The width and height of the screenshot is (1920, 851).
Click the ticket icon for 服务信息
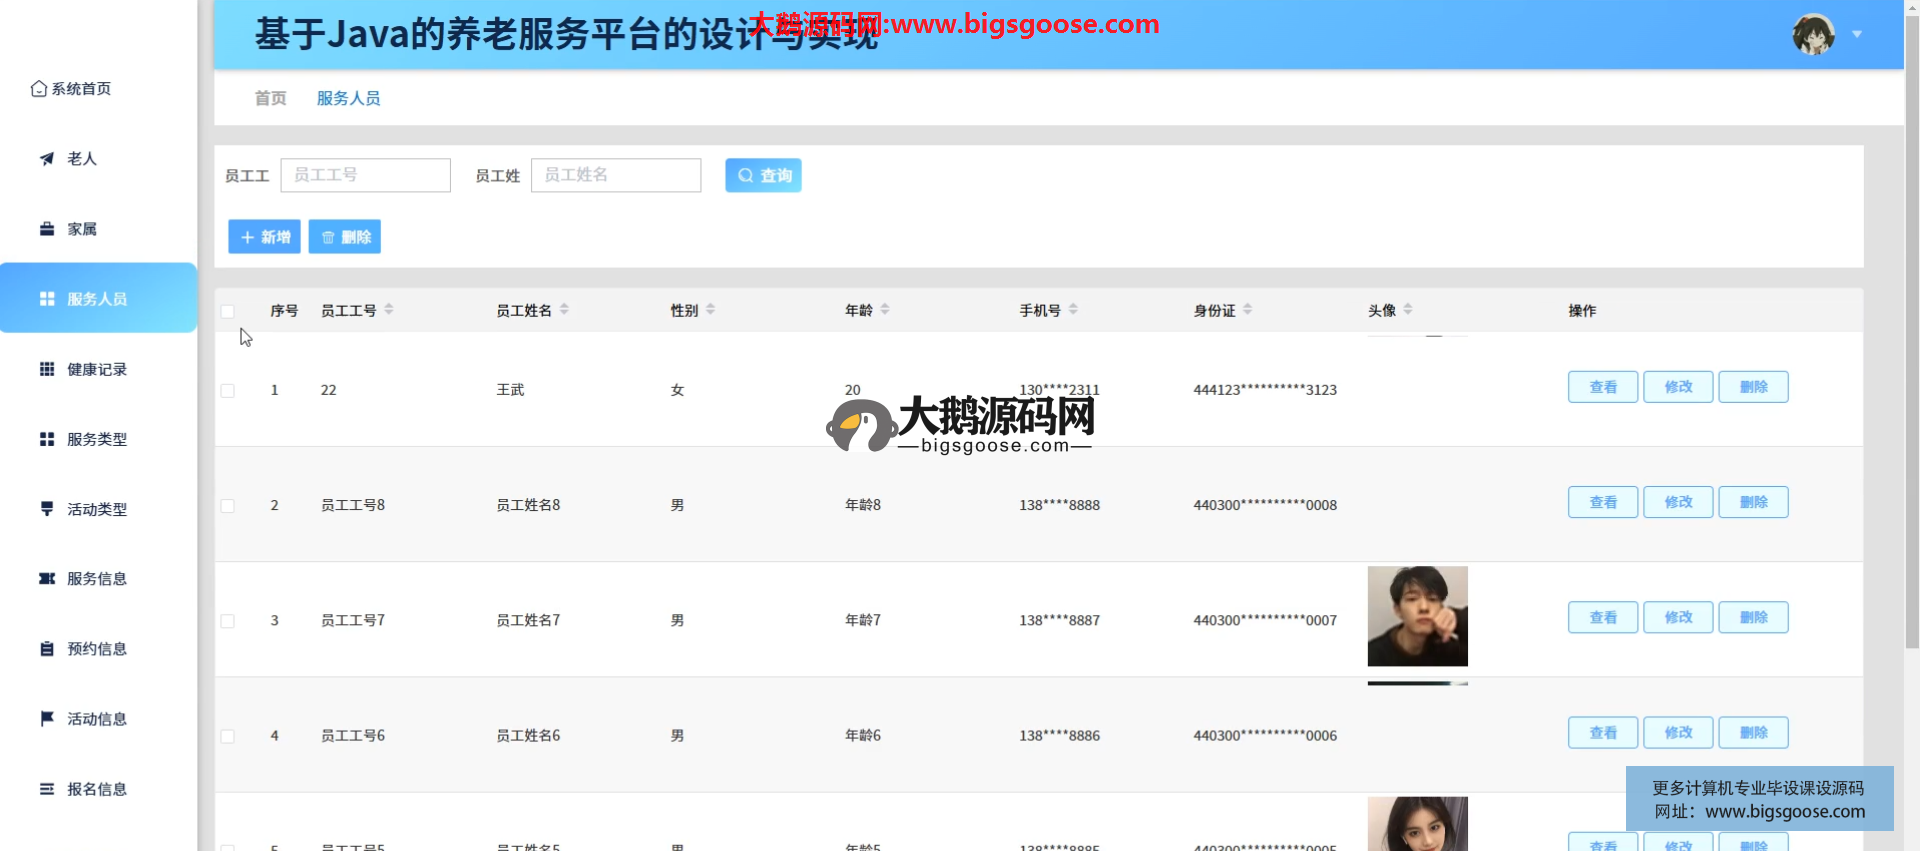[x=47, y=579]
